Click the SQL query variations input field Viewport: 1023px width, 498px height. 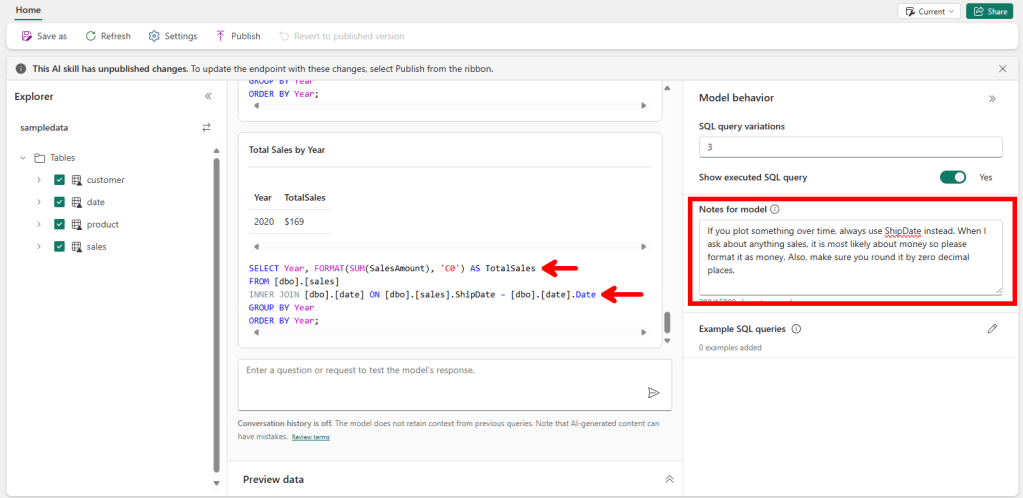[850, 147]
